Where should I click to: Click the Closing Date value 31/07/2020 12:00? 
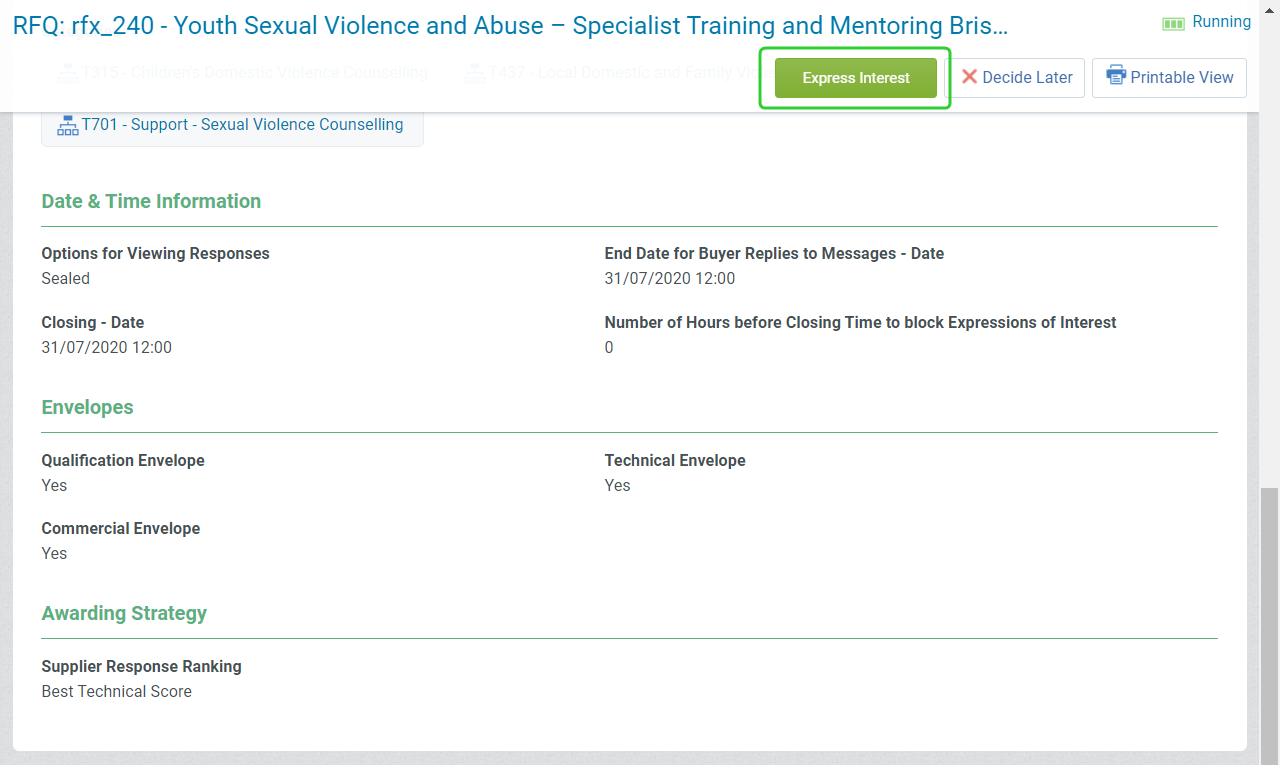(106, 348)
